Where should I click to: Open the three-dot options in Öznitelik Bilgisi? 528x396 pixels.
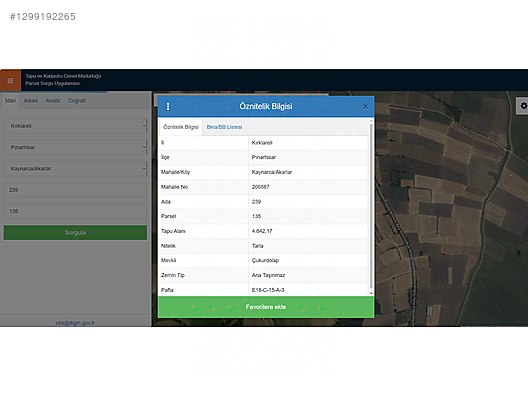168,107
